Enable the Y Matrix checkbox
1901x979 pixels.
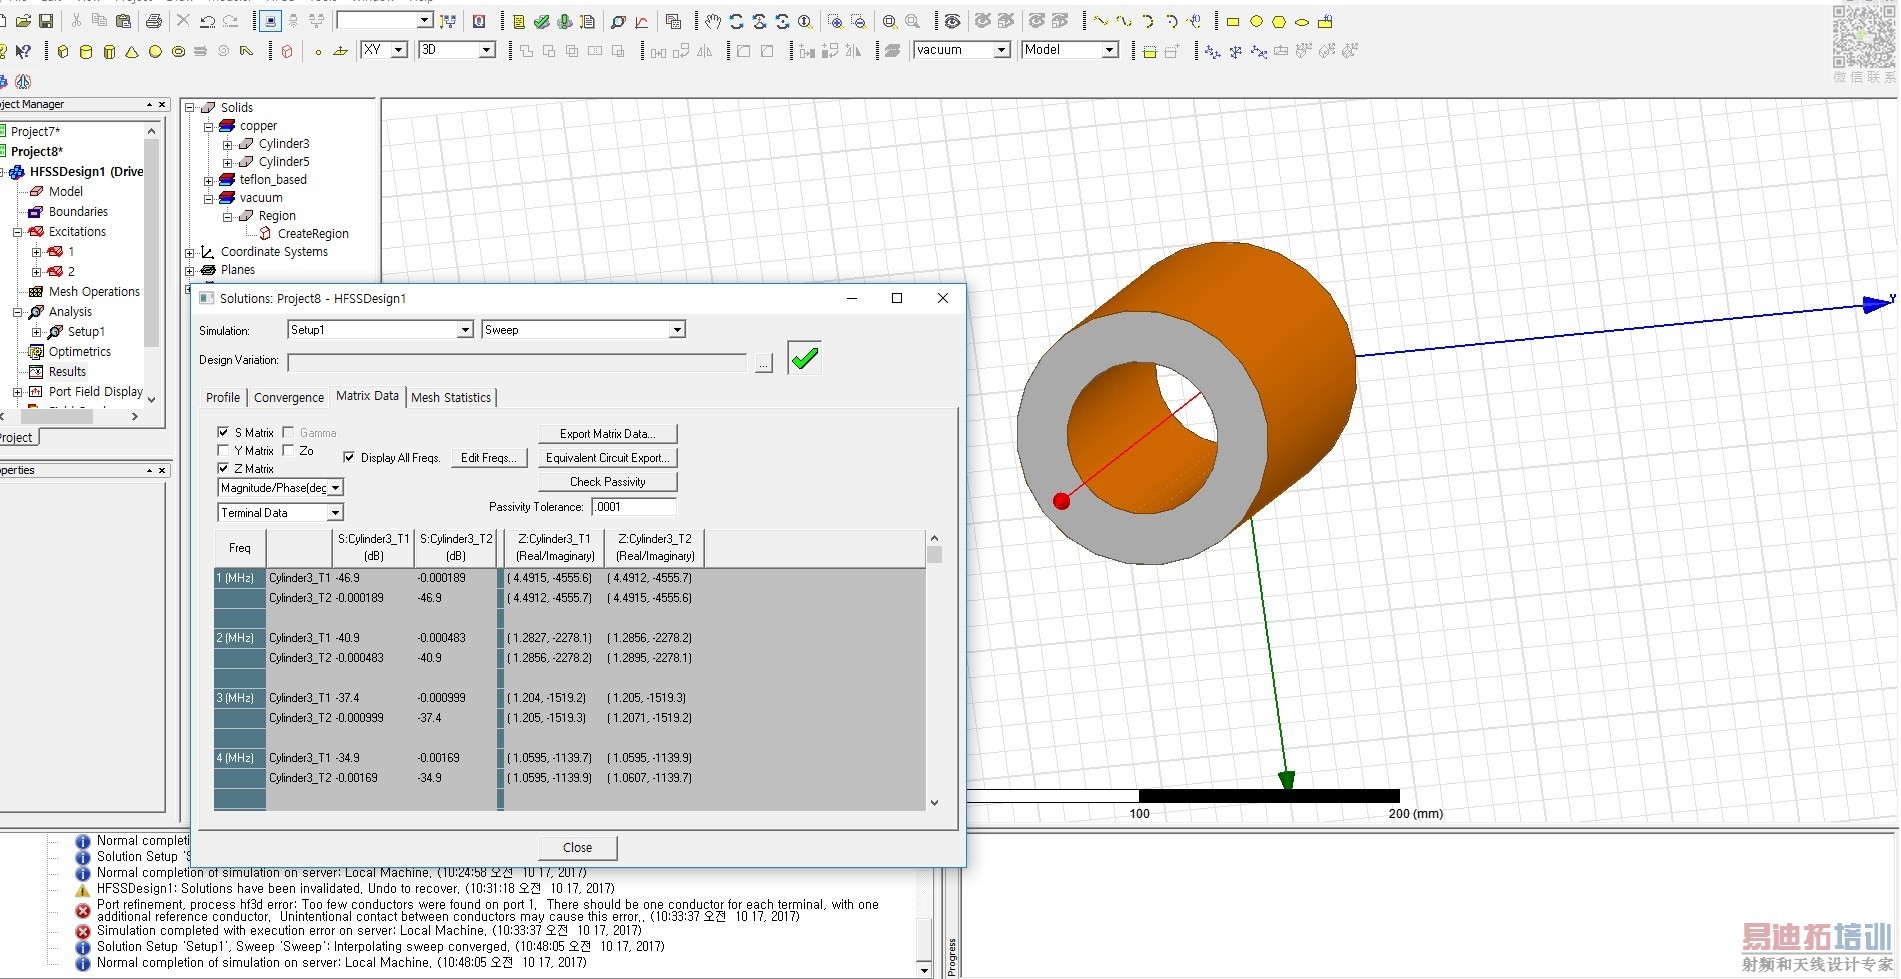coord(223,450)
